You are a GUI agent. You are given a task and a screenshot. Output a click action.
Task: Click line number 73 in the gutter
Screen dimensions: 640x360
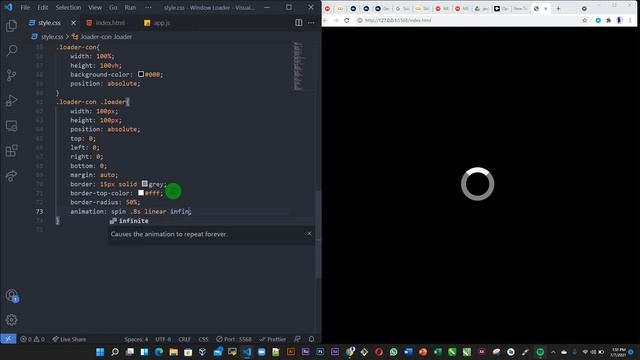39,211
